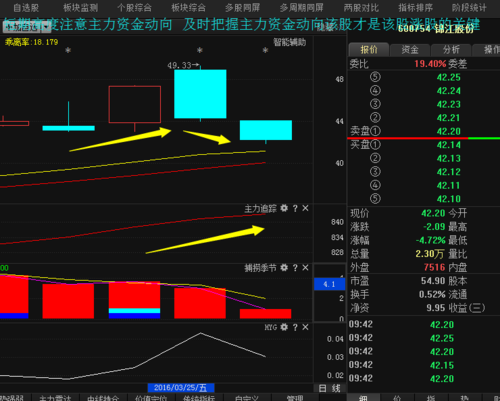This screenshot has width=500, height=401.
Task: Click the sell-2 price 42.21
Action: 448,118
